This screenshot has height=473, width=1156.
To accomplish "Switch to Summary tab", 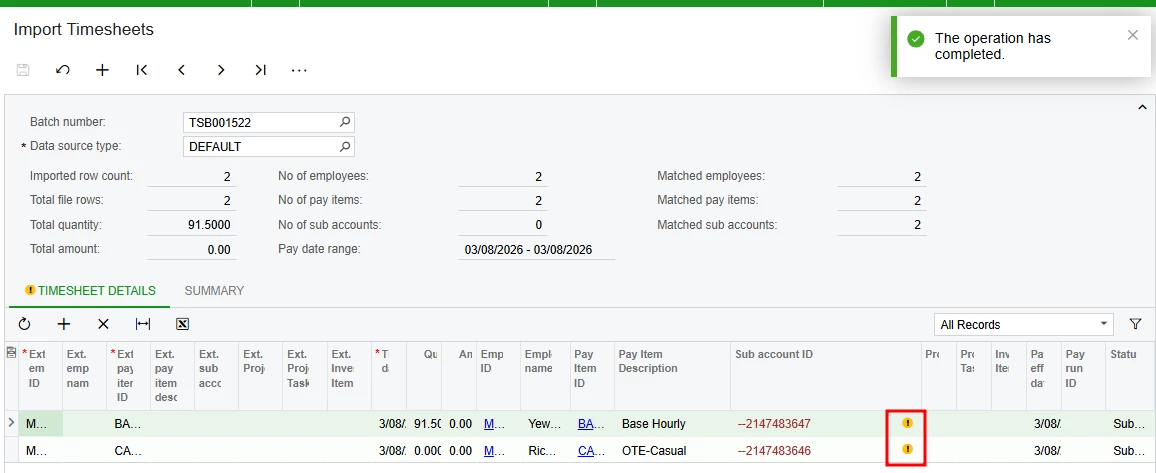I will [214, 290].
